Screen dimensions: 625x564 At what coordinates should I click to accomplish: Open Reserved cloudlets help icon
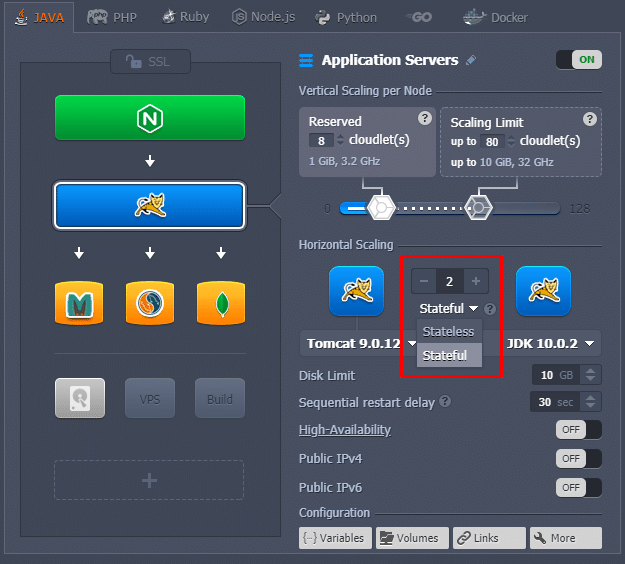(425, 118)
